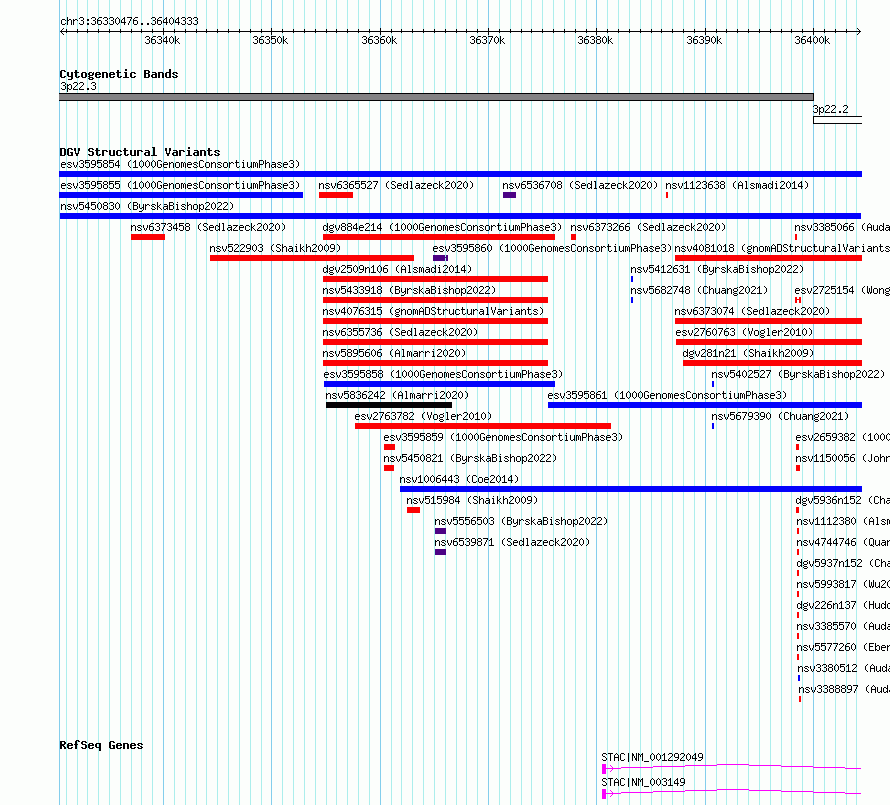Image resolution: width=890 pixels, height=805 pixels.
Task: Open dgv884e214 variant entry
Action: click(442, 228)
